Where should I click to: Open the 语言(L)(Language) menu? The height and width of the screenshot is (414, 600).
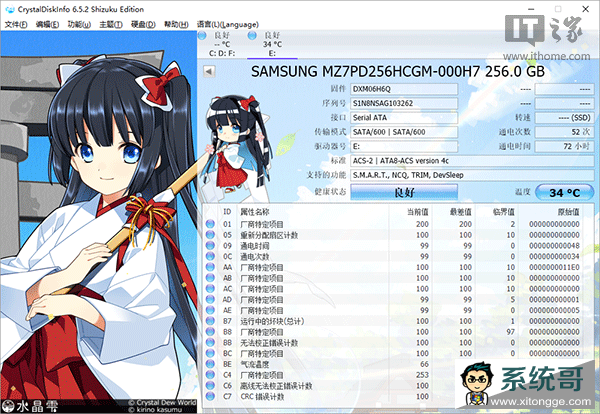click(228, 24)
